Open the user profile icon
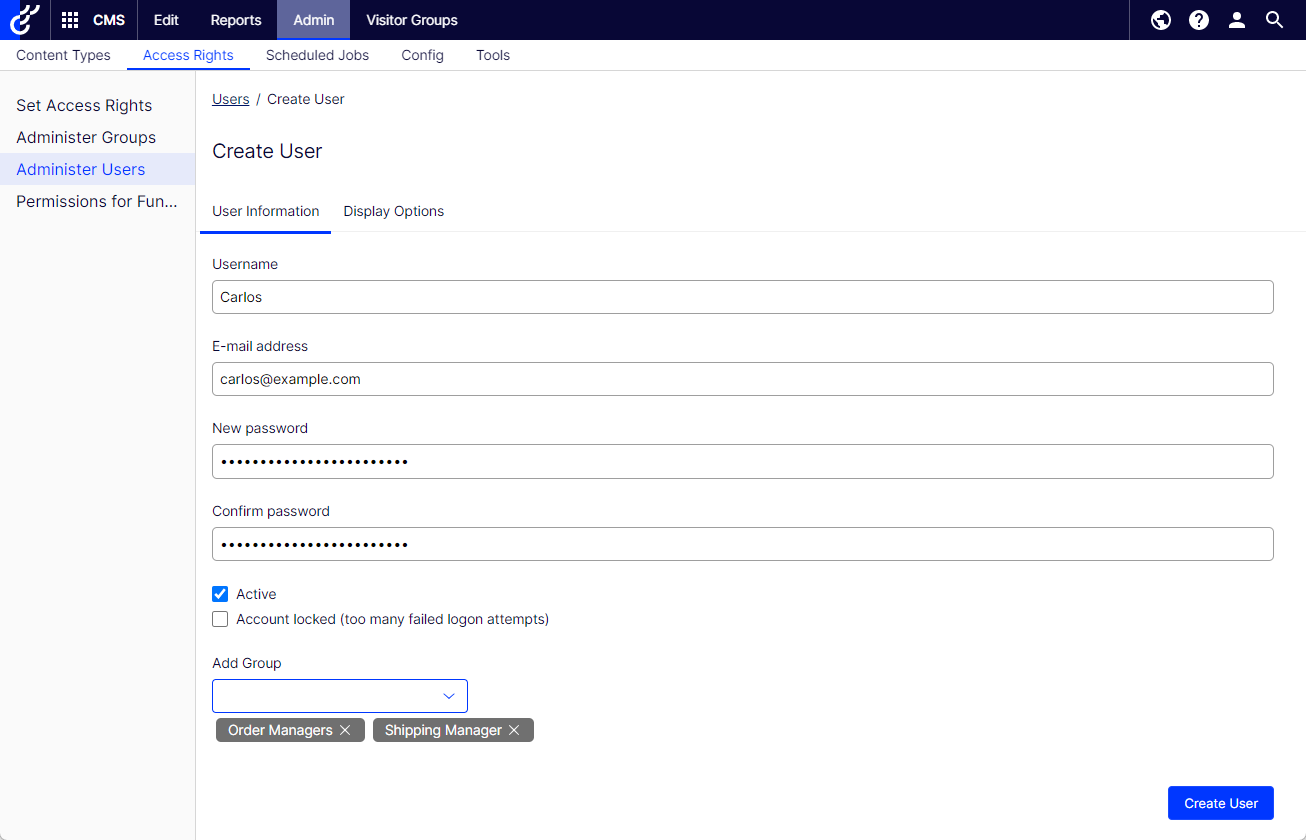Image resolution: width=1306 pixels, height=840 pixels. point(1237,19)
